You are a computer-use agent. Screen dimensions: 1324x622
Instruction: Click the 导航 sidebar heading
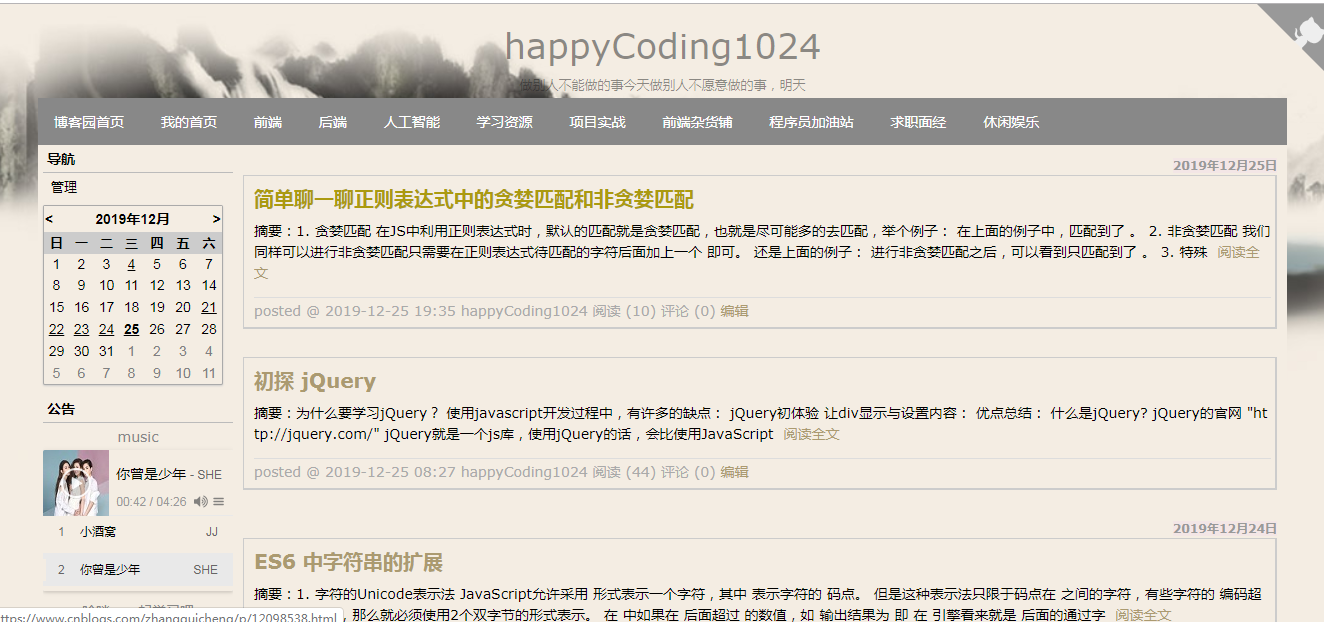pyautogui.click(x=61, y=159)
